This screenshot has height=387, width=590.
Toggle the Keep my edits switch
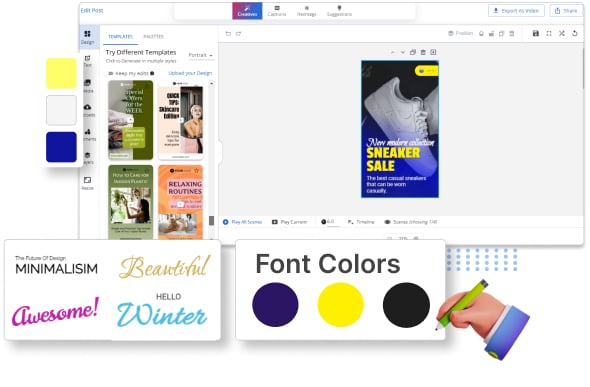coord(111,73)
